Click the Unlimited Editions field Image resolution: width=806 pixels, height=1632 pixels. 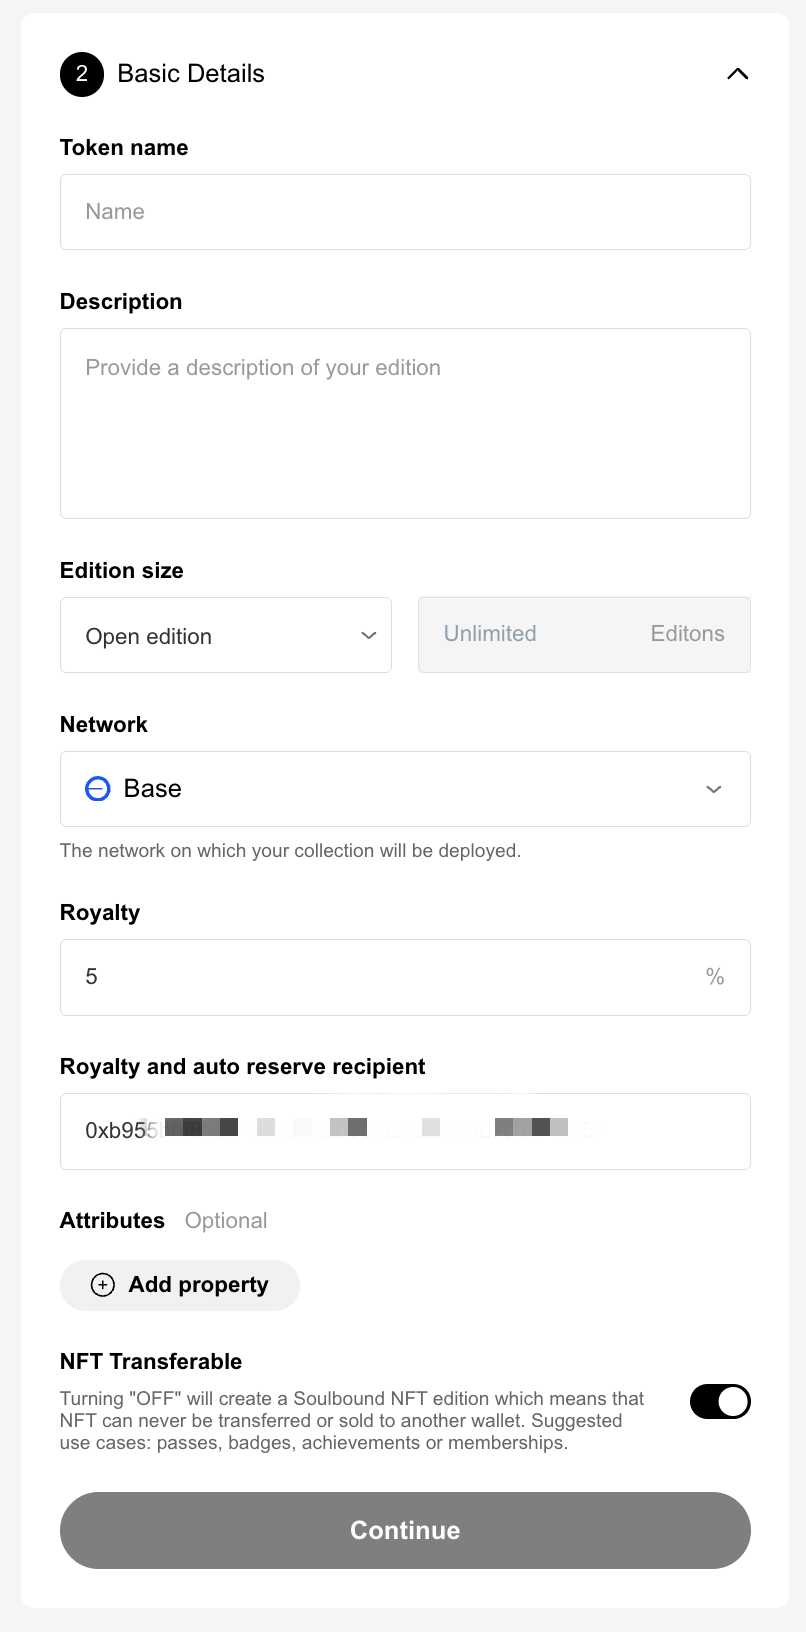(584, 635)
